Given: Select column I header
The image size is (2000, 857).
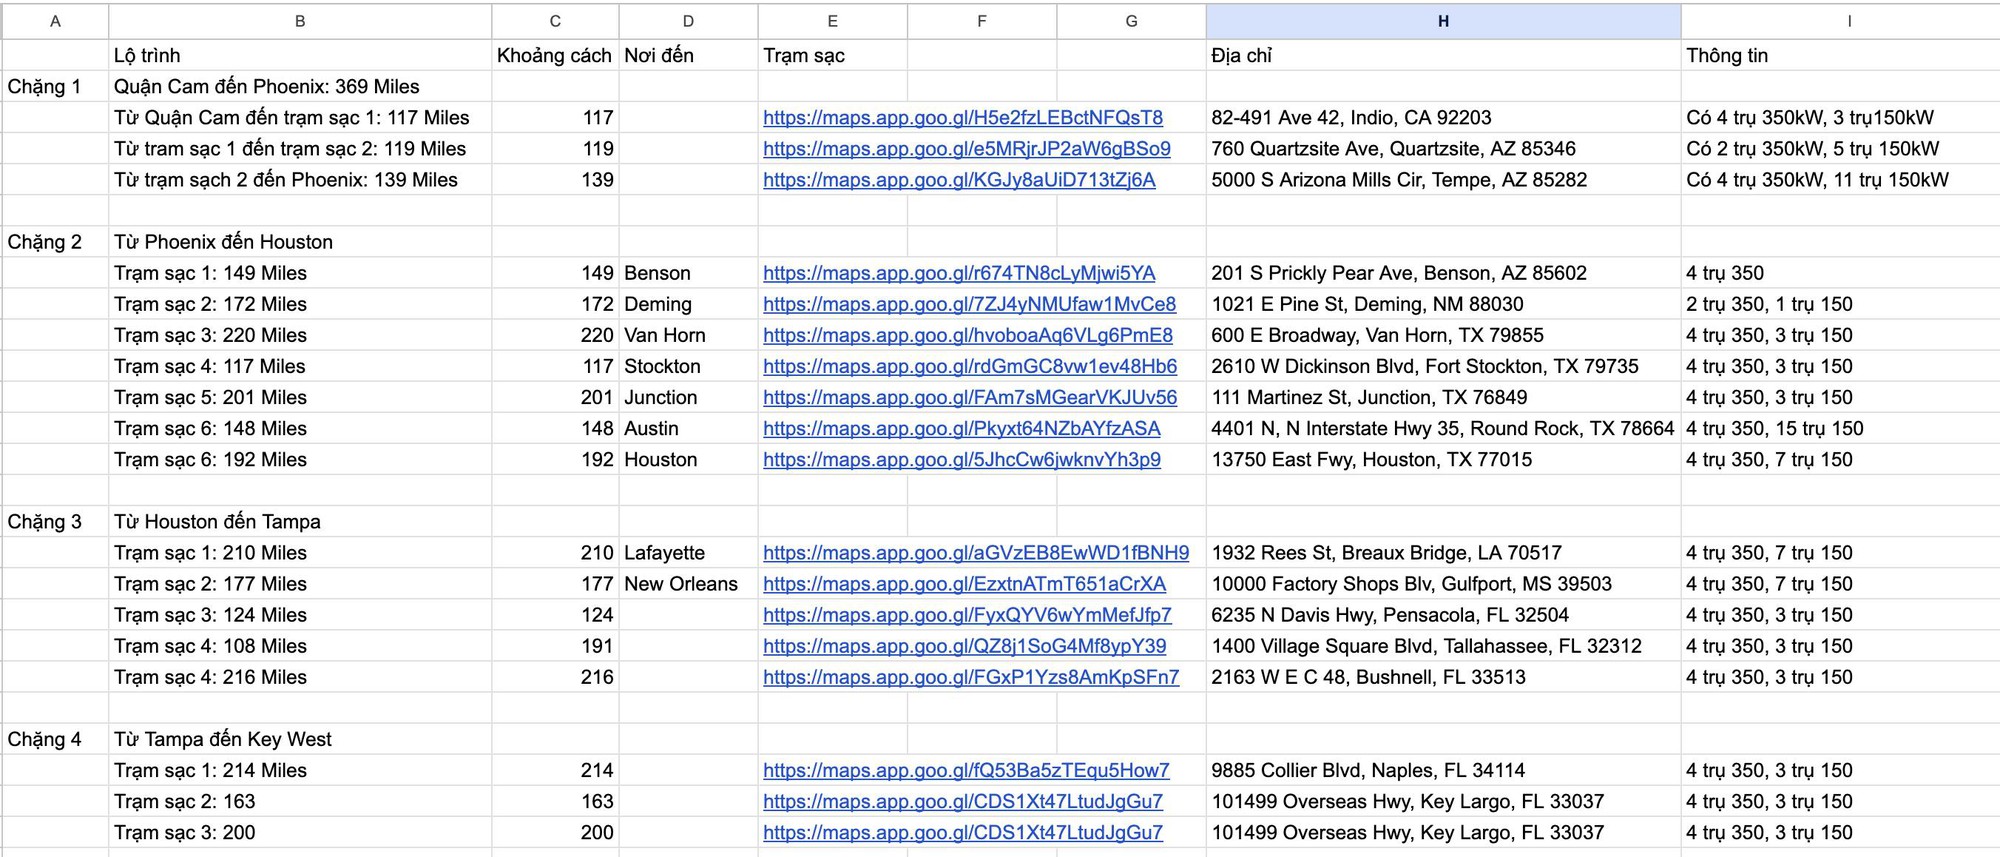Looking at the screenshot, I should tap(1849, 21).
